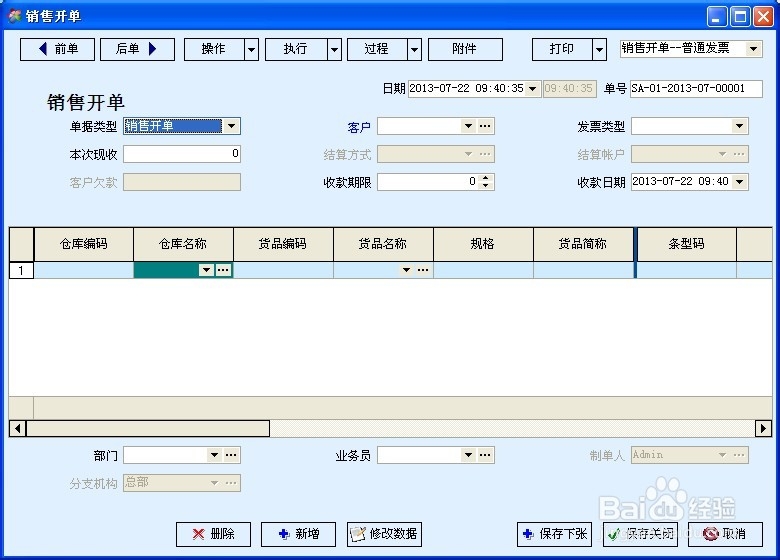Click the 业务员 ellipsis browse button
This screenshot has width=780, height=560.
[485, 455]
